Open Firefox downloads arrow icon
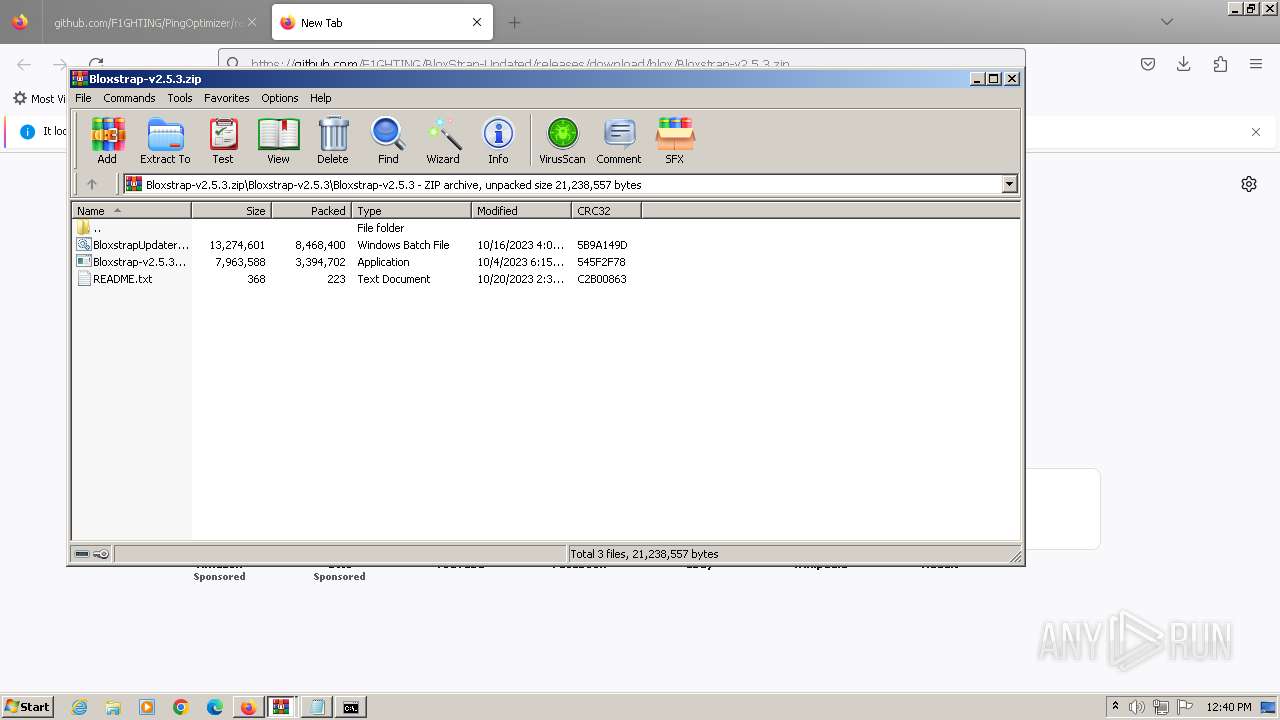 click(x=1184, y=64)
